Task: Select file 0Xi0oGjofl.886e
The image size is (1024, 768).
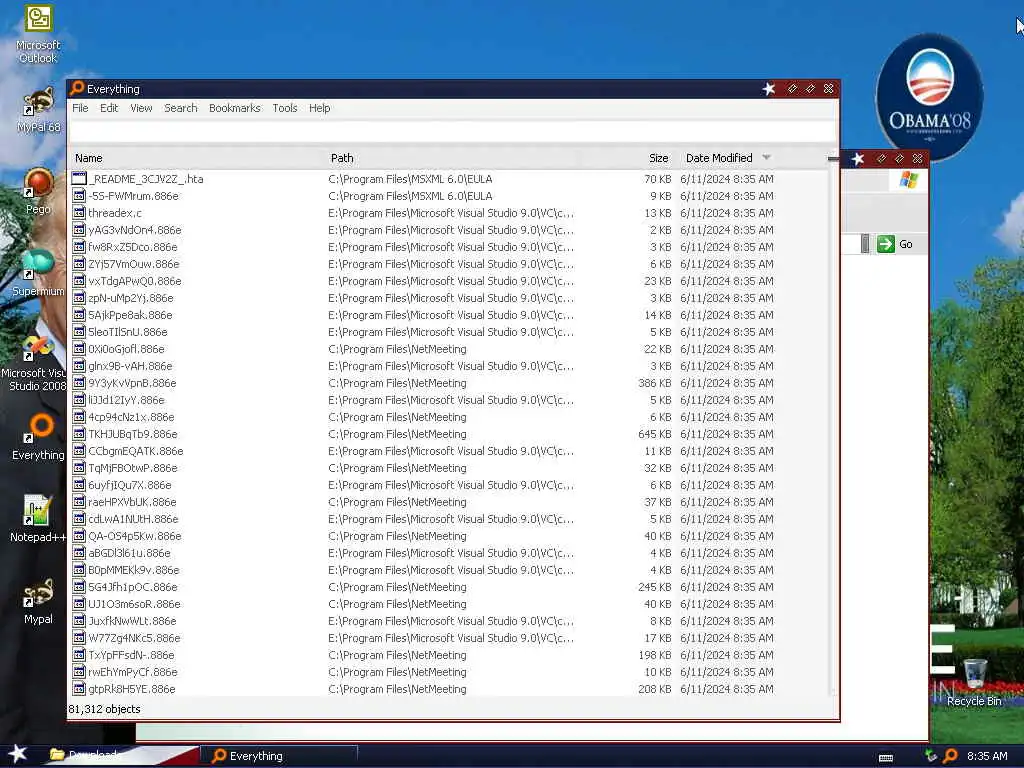Action: click(x=126, y=349)
